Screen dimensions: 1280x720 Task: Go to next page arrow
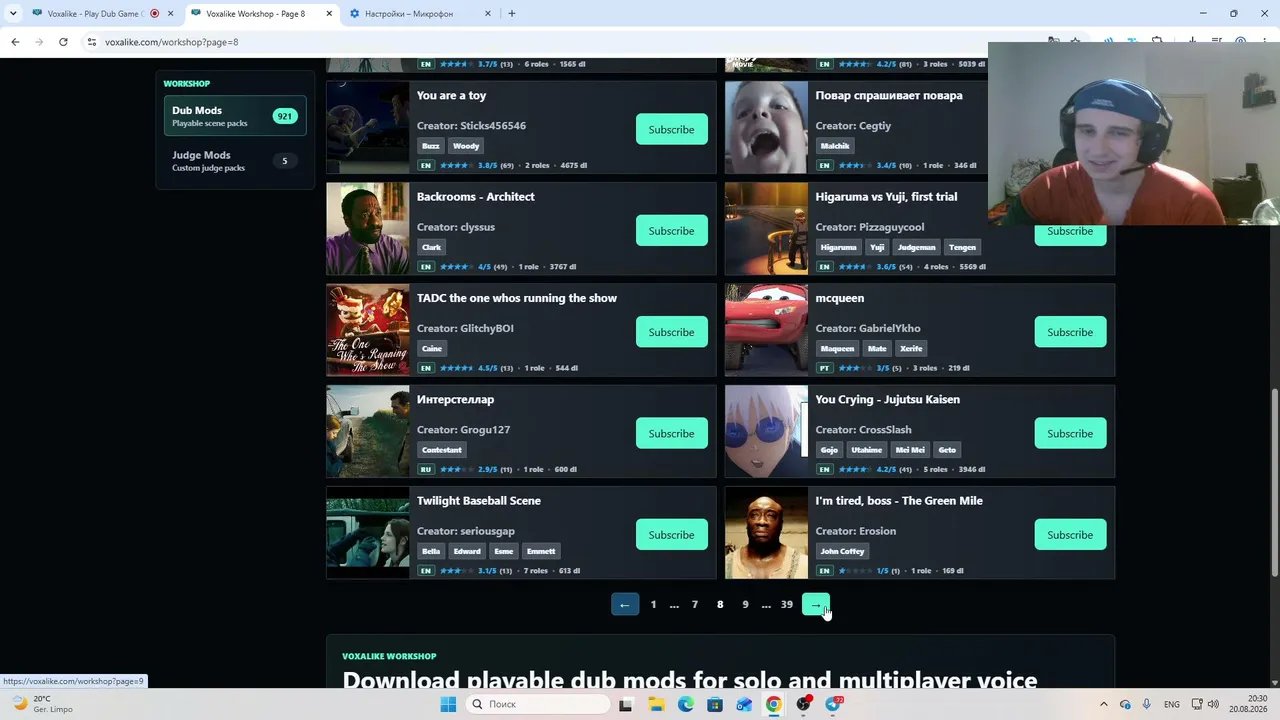coord(816,605)
